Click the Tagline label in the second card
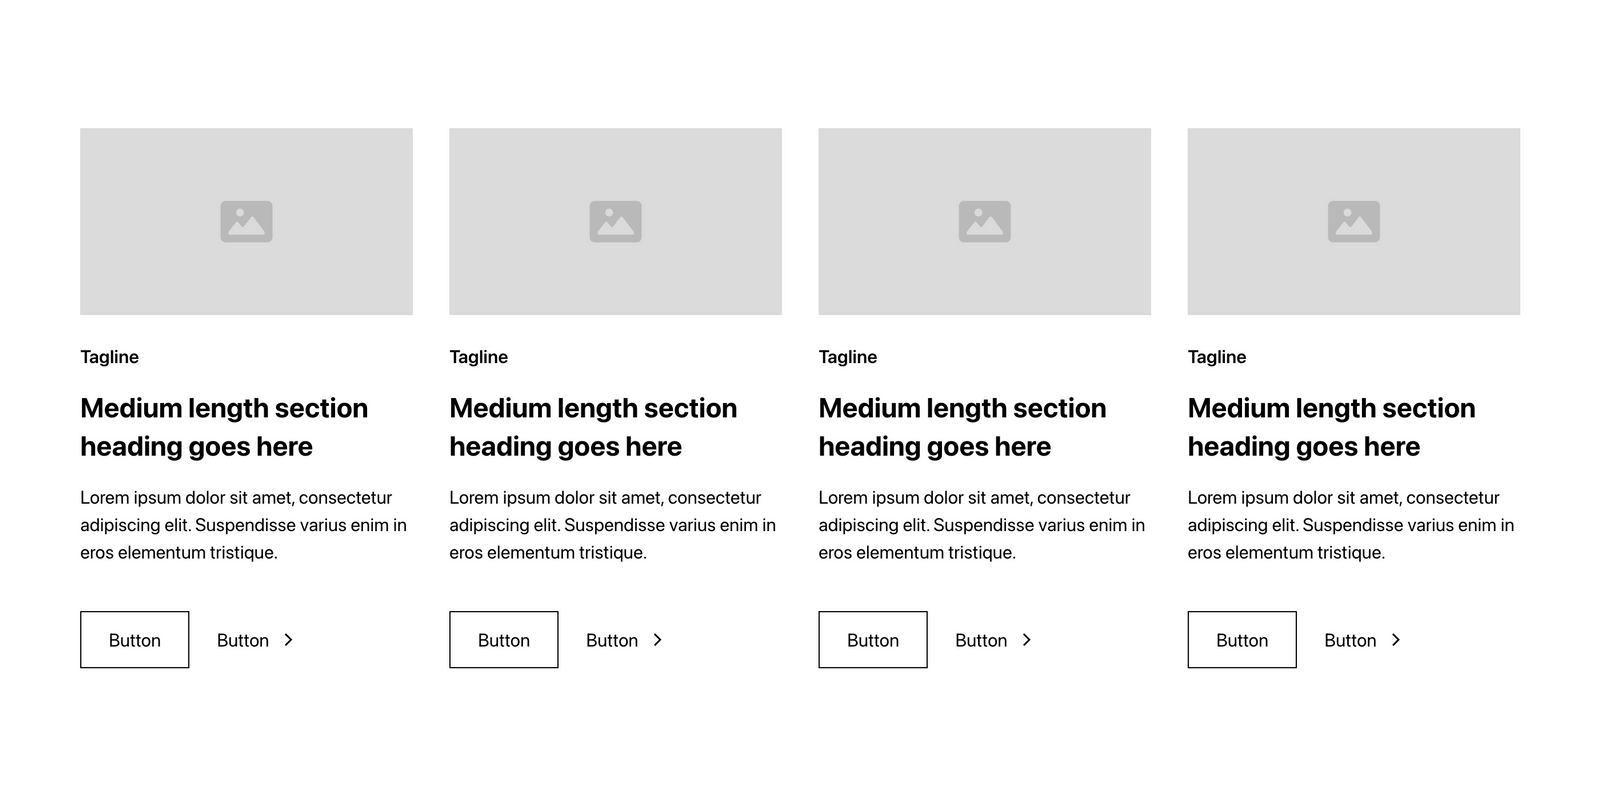 tap(478, 357)
